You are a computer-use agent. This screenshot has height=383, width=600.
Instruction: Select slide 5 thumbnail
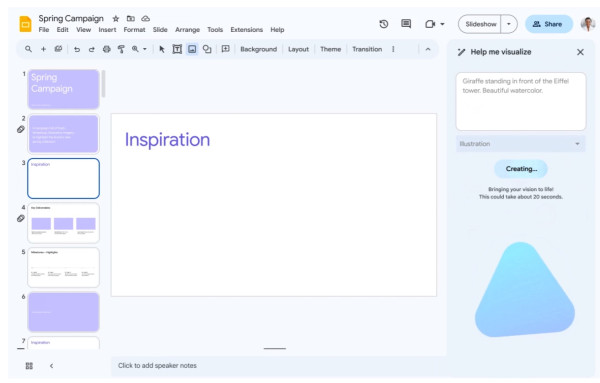click(x=64, y=267)
